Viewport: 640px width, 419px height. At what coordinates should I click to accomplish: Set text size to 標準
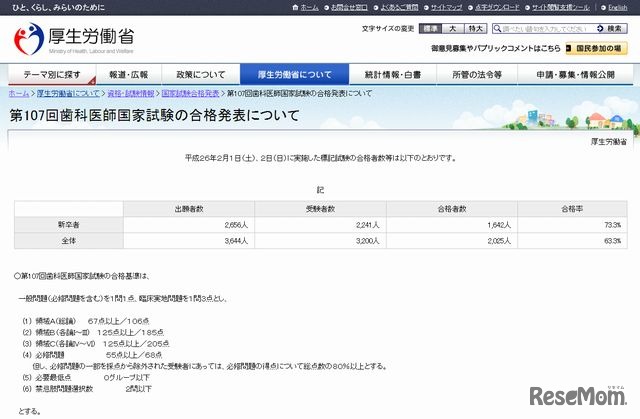431,29
